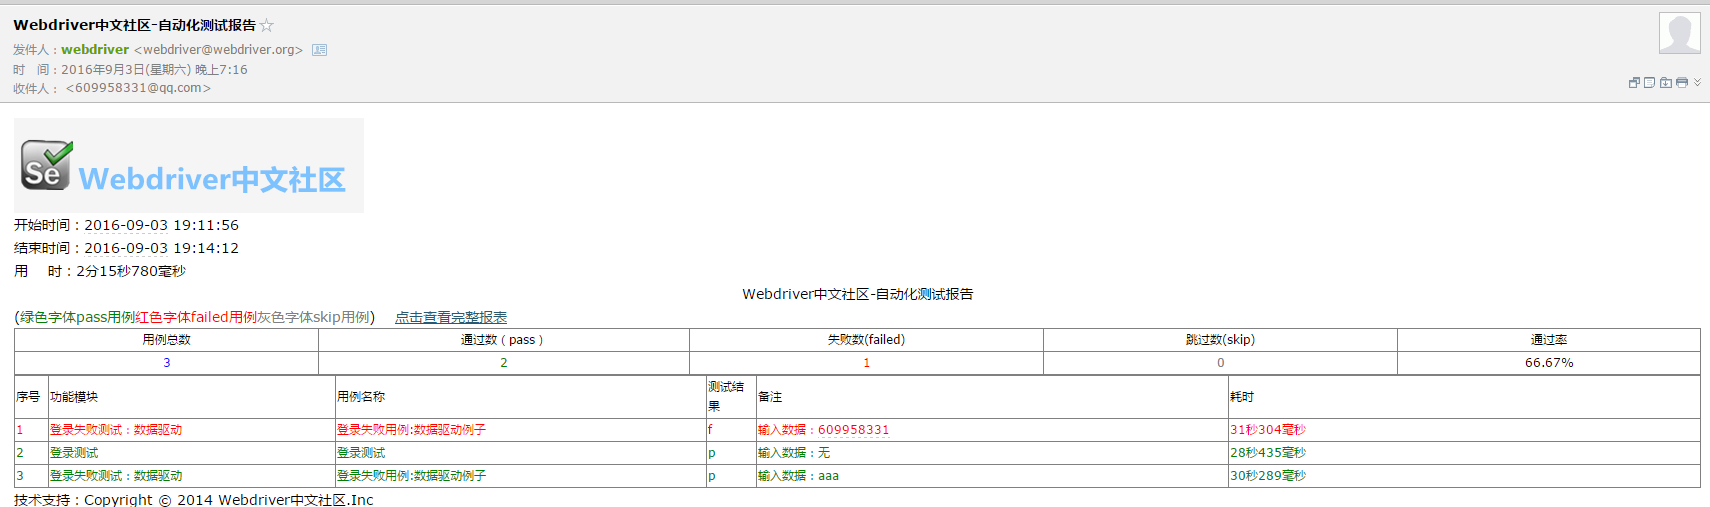Click total cases value 3
The height and width of the screenshot is (507, 1710).
(x=167, y=363)
